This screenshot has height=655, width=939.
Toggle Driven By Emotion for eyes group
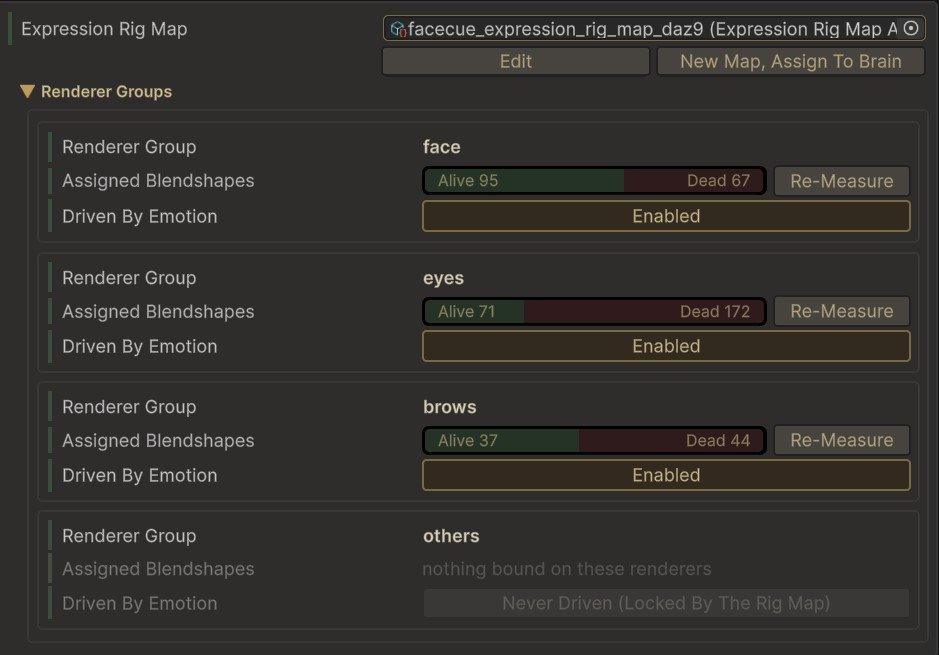click(x=666, y=346)
